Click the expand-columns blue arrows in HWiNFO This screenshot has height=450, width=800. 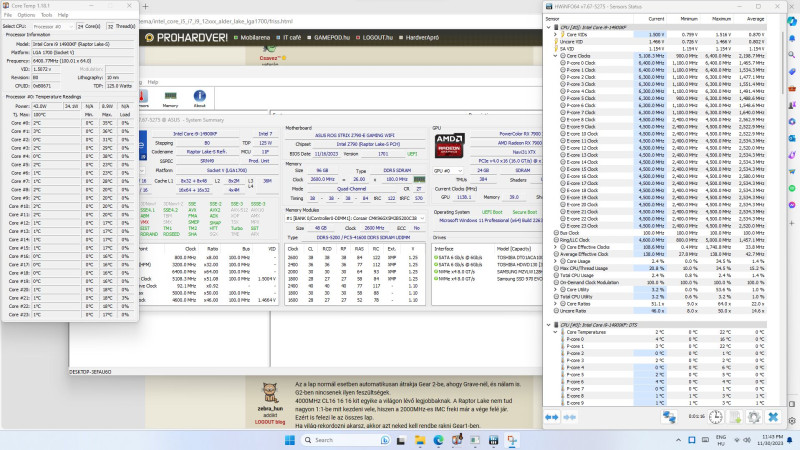click(552, 417)
